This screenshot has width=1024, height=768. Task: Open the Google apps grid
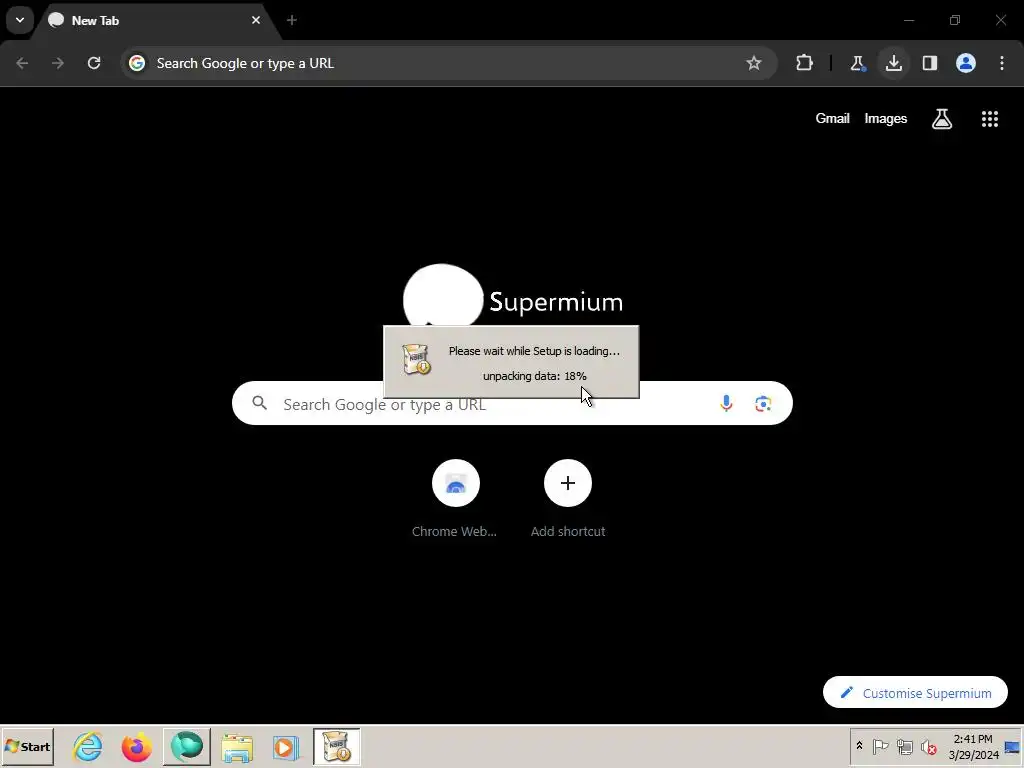click(989, 119)
